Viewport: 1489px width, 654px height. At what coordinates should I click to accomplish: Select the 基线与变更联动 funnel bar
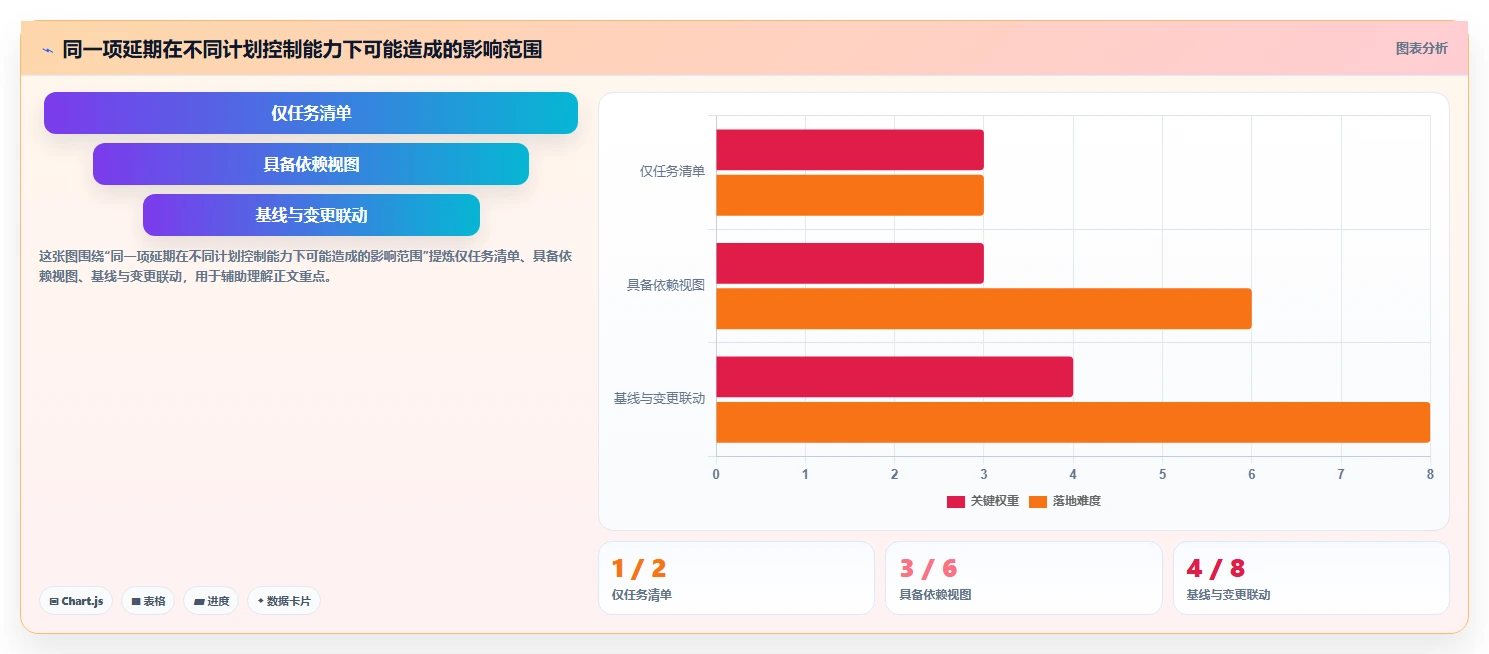pyautogui.click(x=311, y=215)
